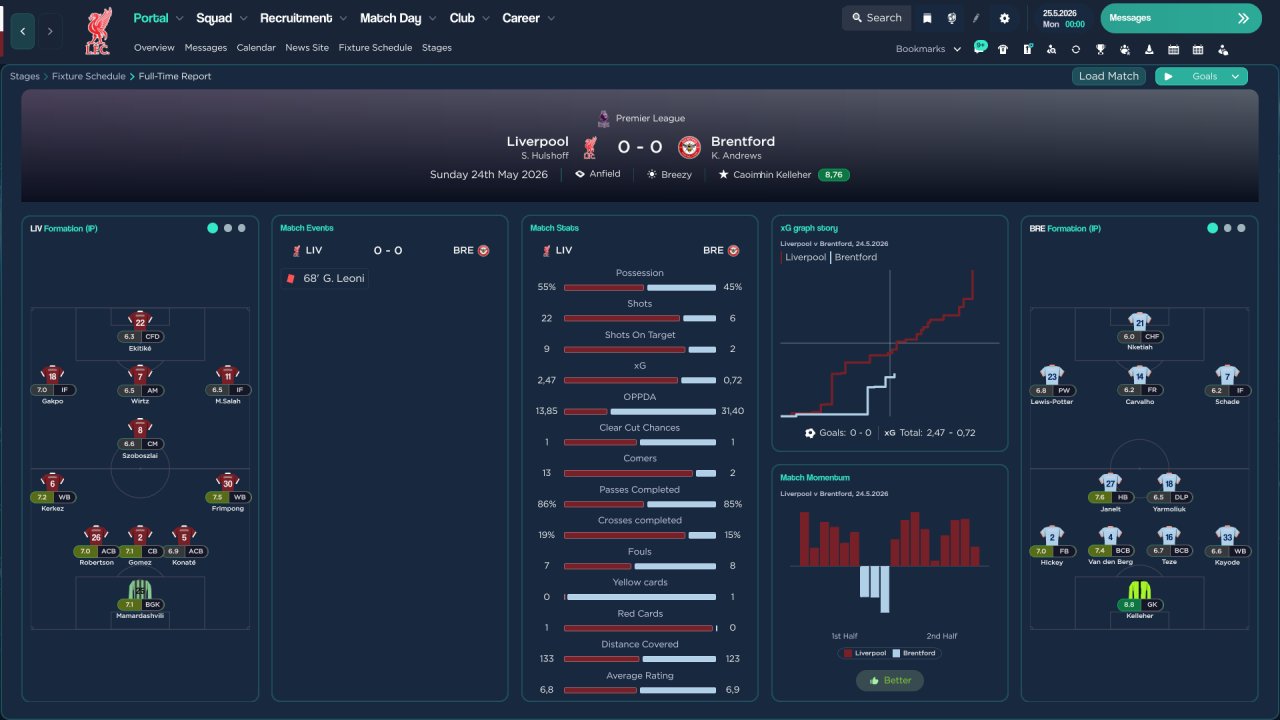This screenshot has width=1280, height=720.
Task: Click the Better feedback button
Action: pos(890,681)
